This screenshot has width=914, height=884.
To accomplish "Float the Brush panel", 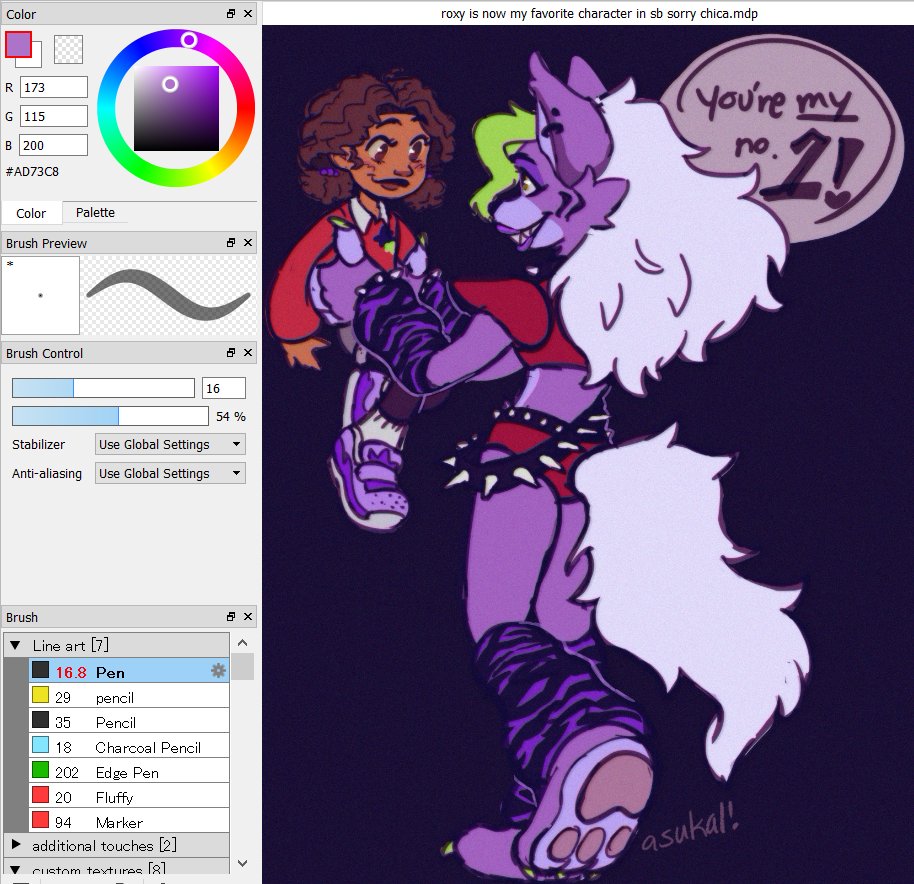I will 231,617.
